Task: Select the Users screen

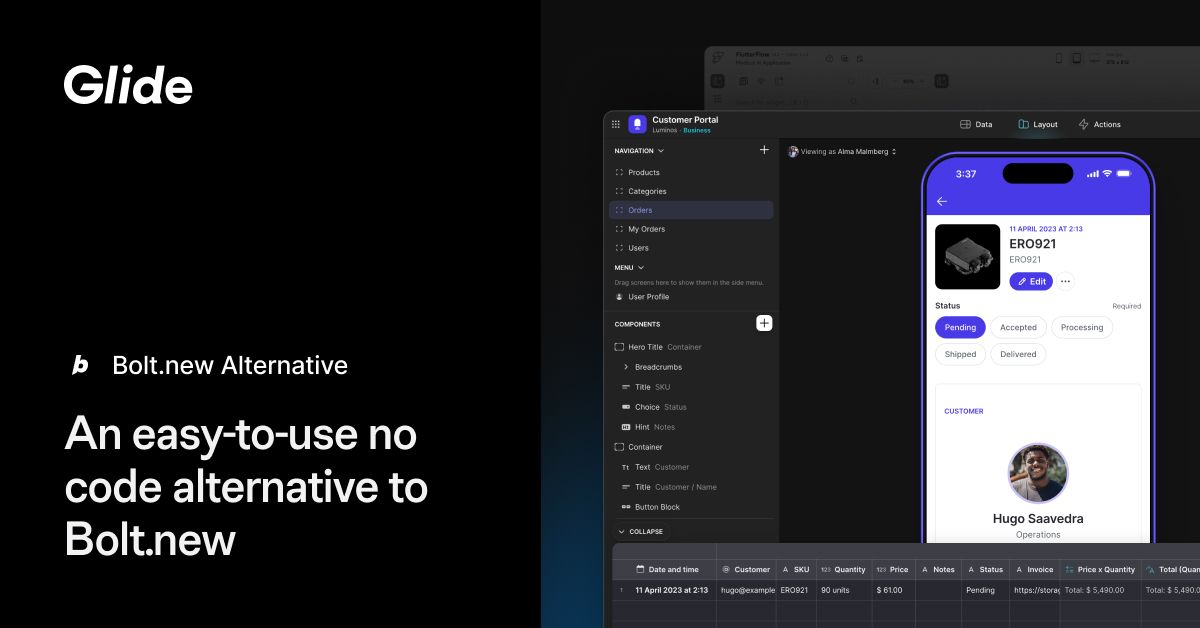Action: pos(691,248)
